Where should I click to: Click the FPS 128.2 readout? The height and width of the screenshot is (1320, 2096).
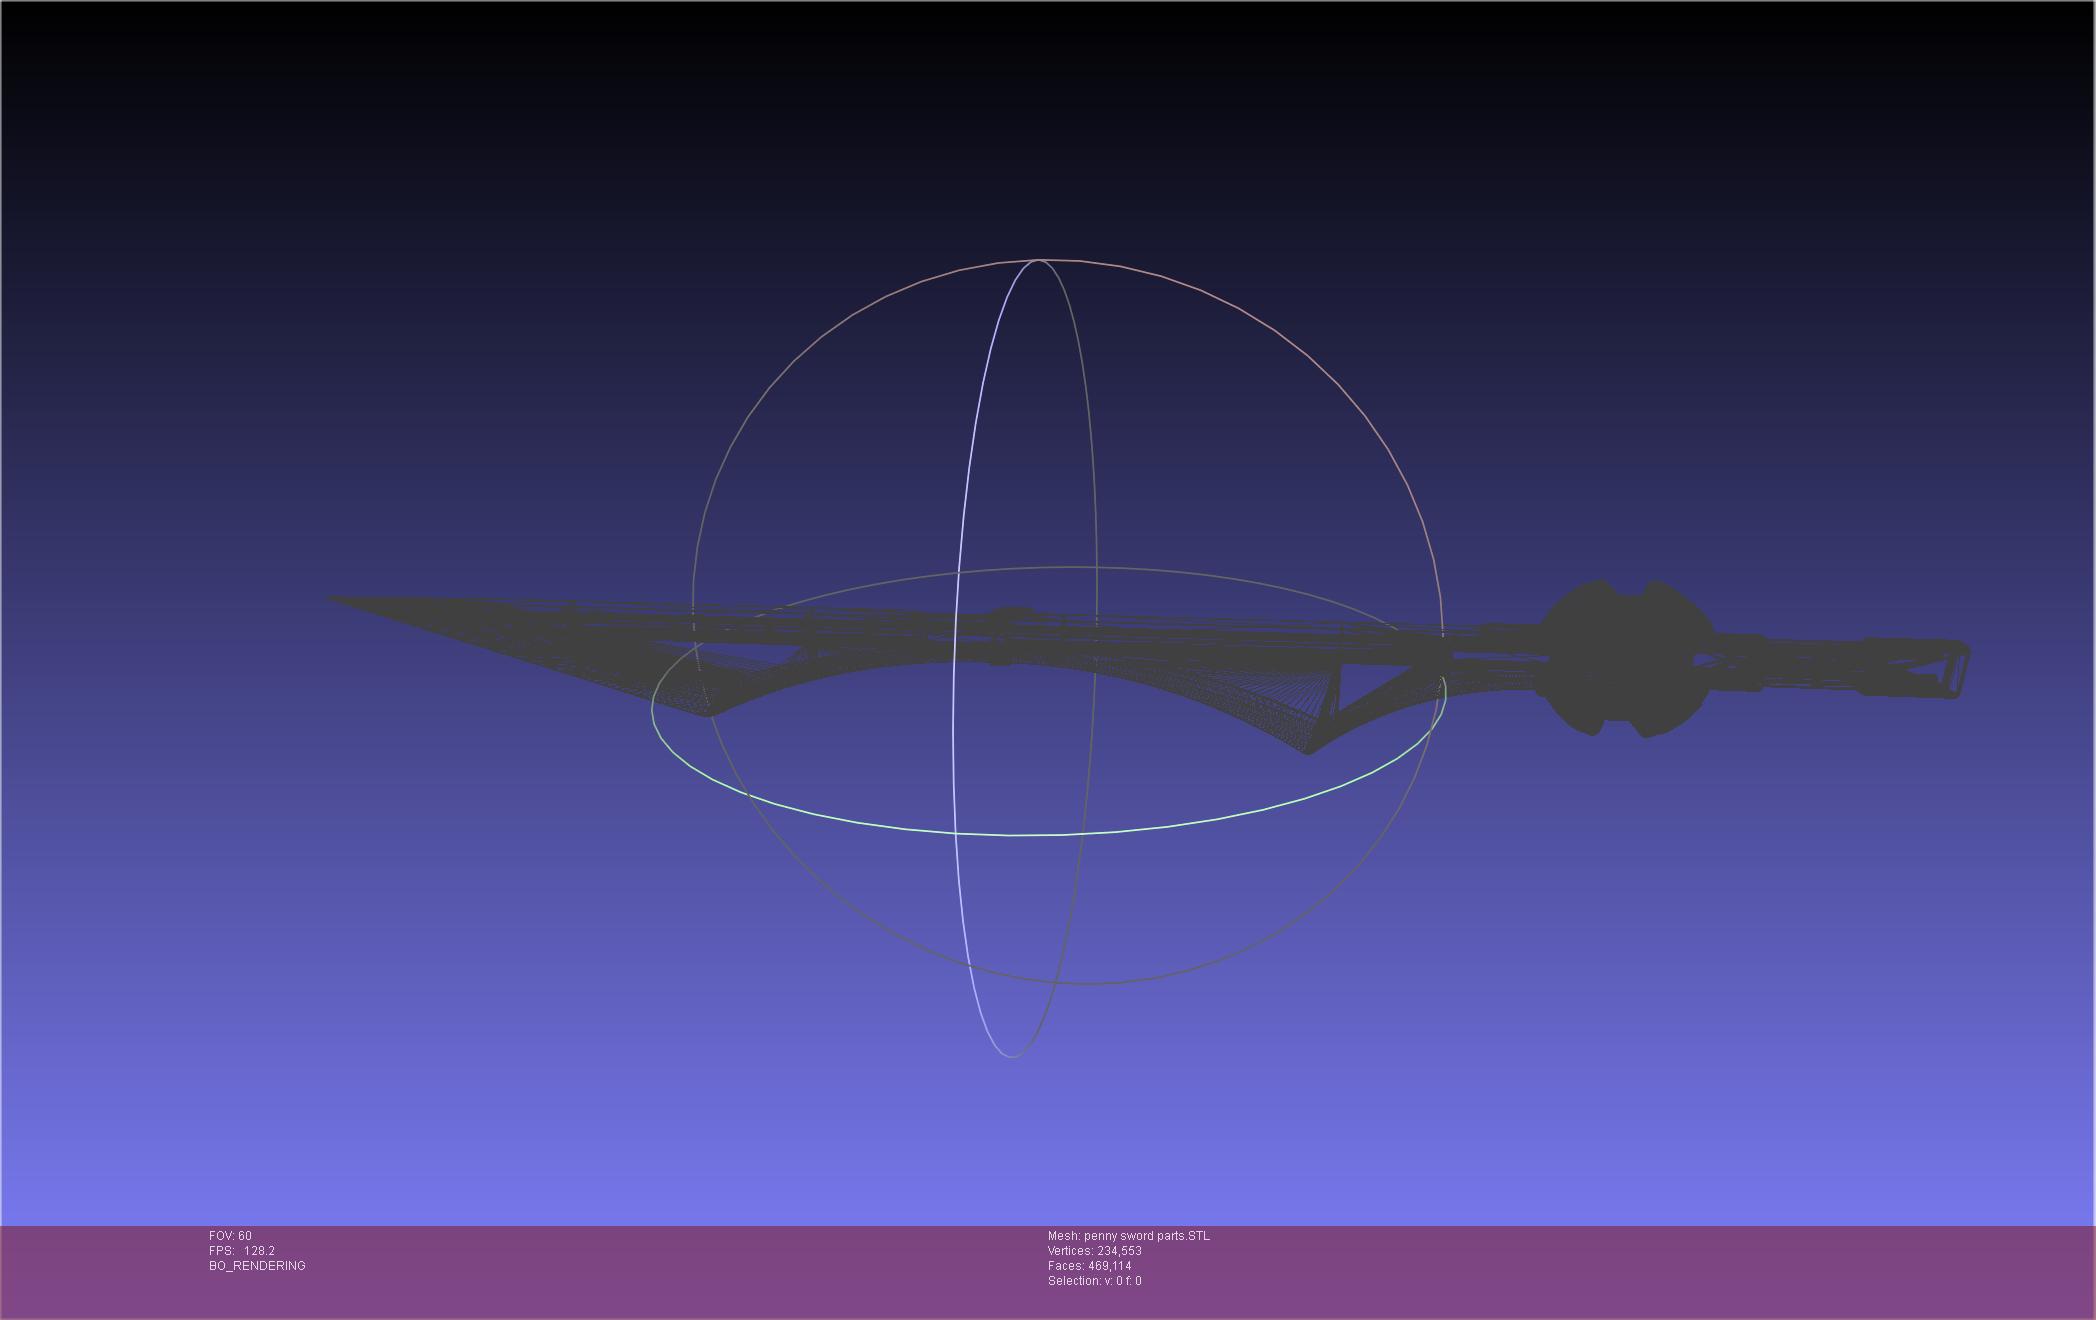(241, 1251)
